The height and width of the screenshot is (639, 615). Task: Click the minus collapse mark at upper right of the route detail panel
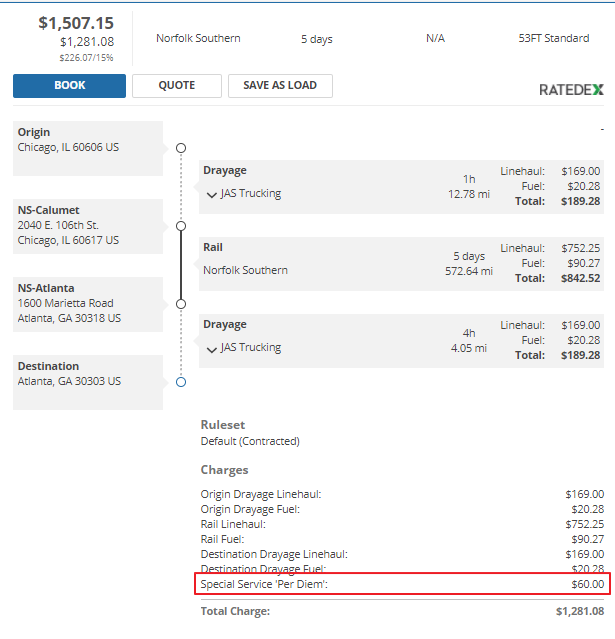(602, 130)
